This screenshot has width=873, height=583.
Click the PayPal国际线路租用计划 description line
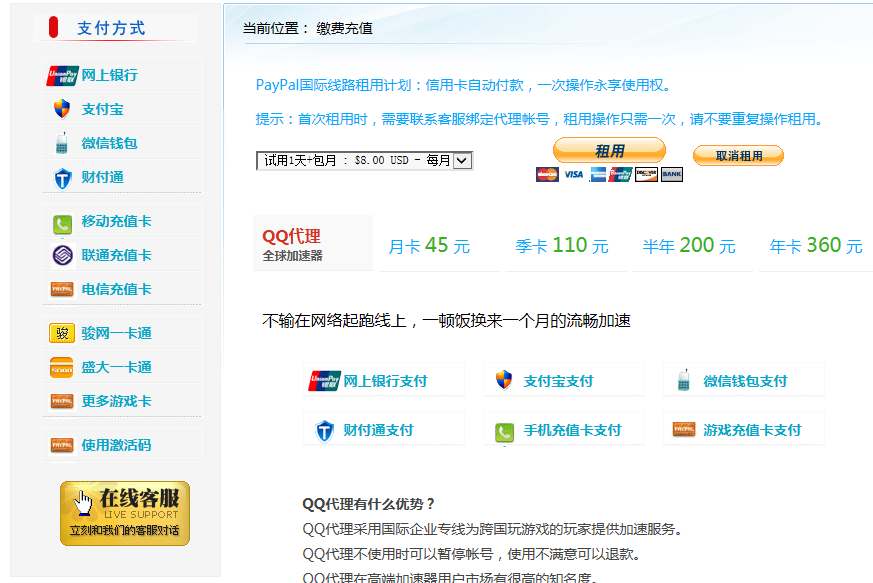464,85
